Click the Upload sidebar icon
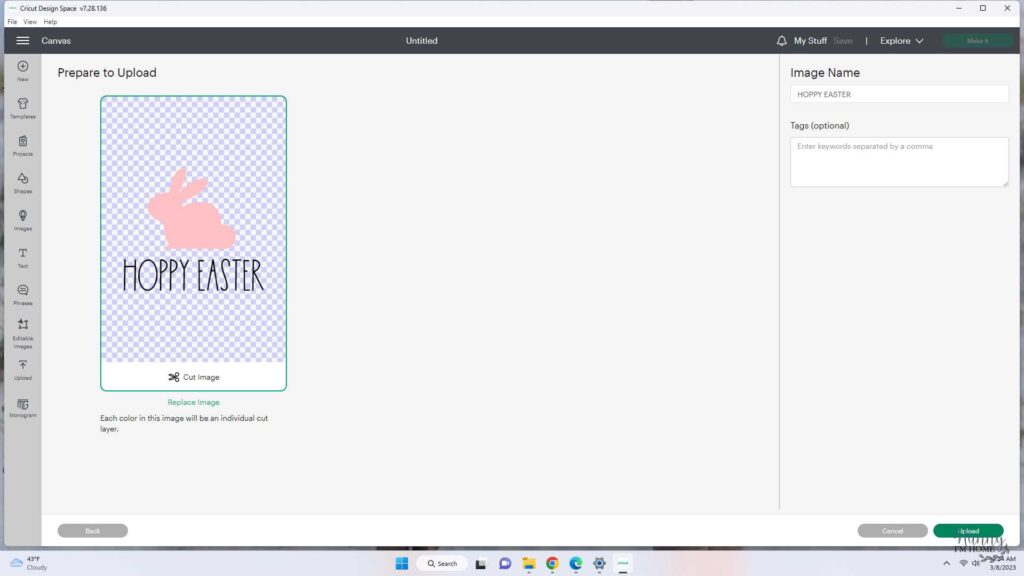The image size is (1024, 576). pos(23,370)
